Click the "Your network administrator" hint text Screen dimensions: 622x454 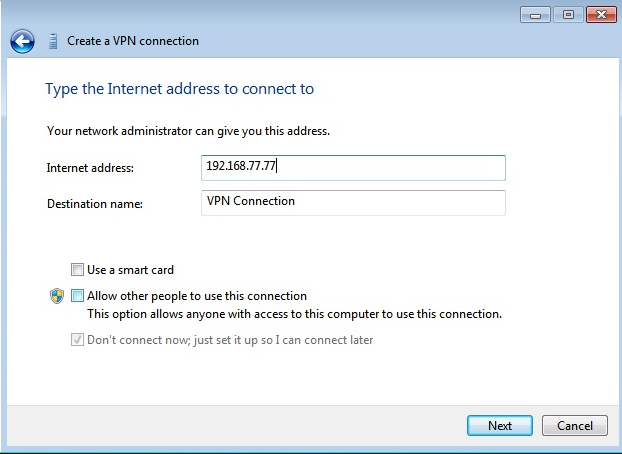pyautogui.click(x=188, y=131)
